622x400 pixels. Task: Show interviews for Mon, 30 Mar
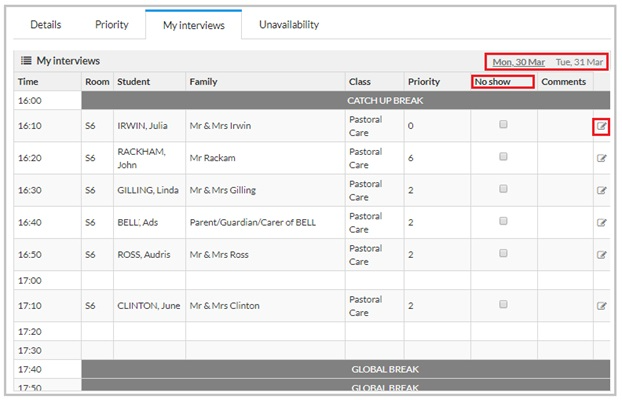coord(518,62)
